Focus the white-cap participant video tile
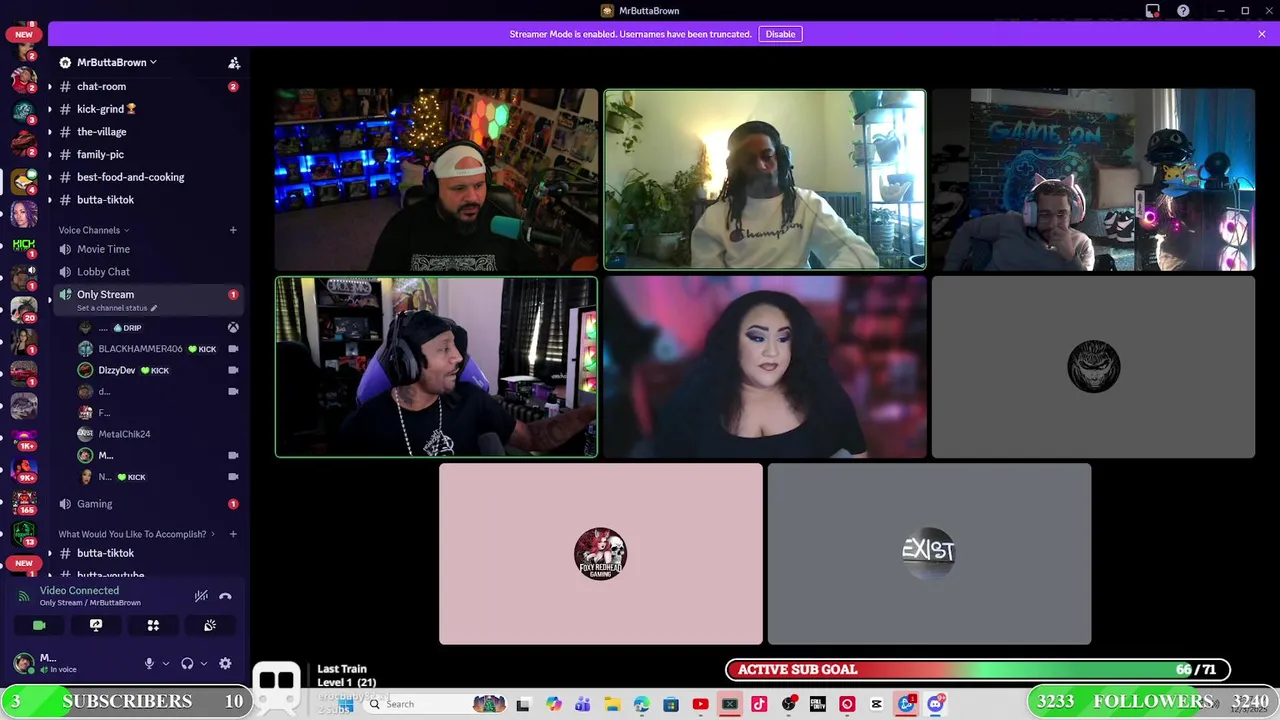The image size is (1280, 720). pos(436,180)
